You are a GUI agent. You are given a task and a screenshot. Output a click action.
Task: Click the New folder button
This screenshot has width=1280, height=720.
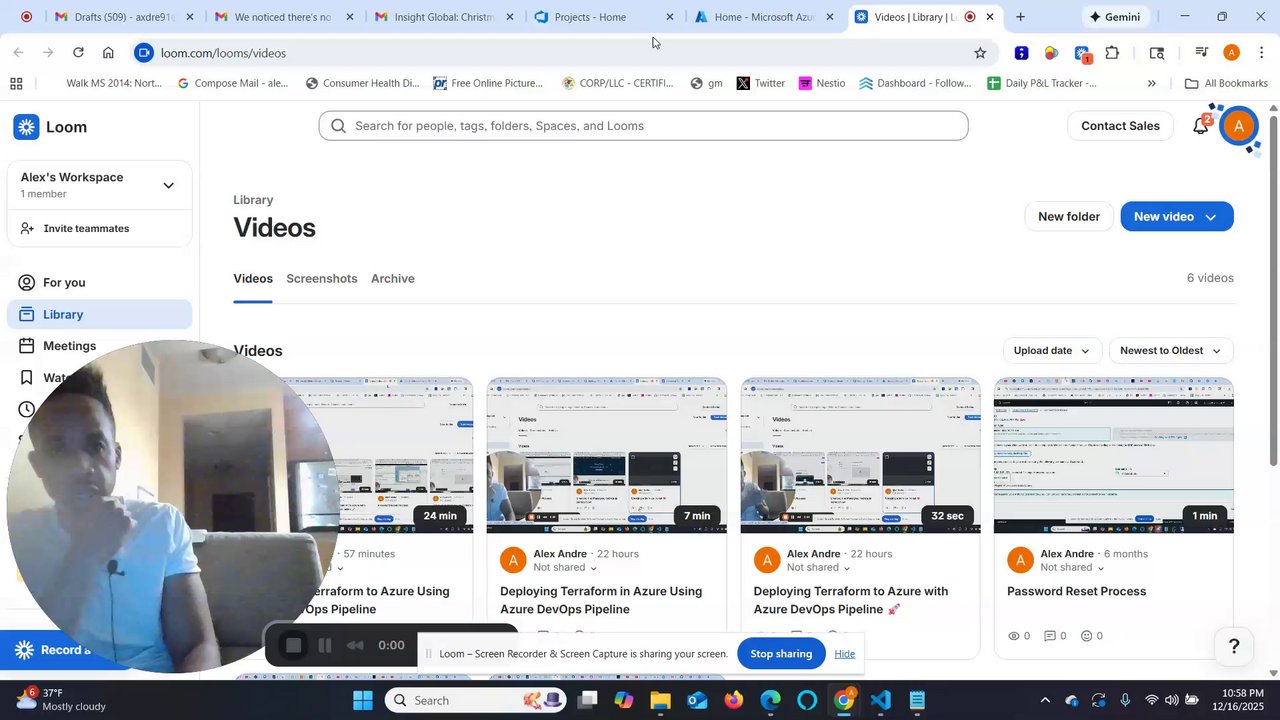coord(1069,217)
